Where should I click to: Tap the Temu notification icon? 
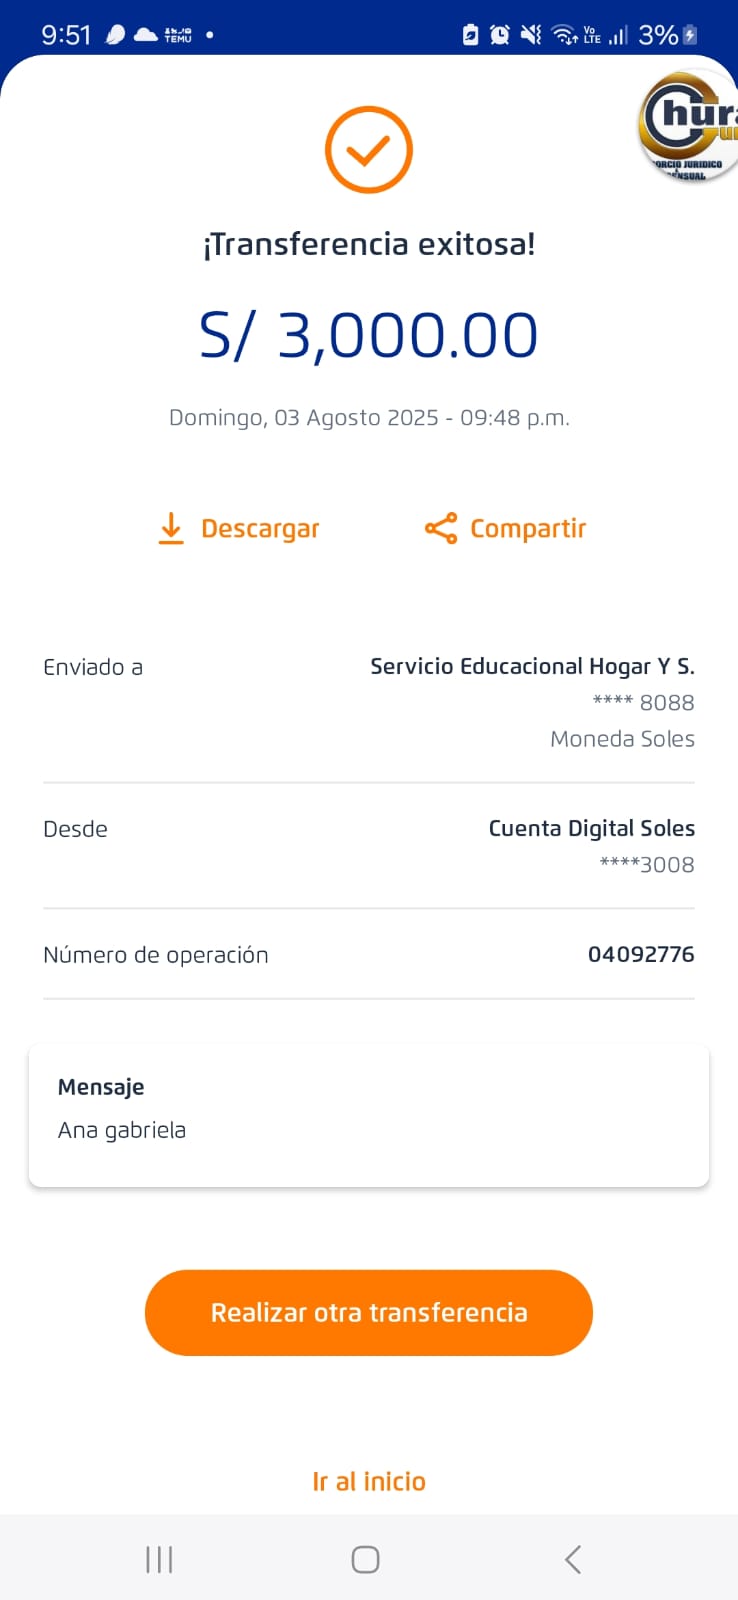[x=178, y=35]
